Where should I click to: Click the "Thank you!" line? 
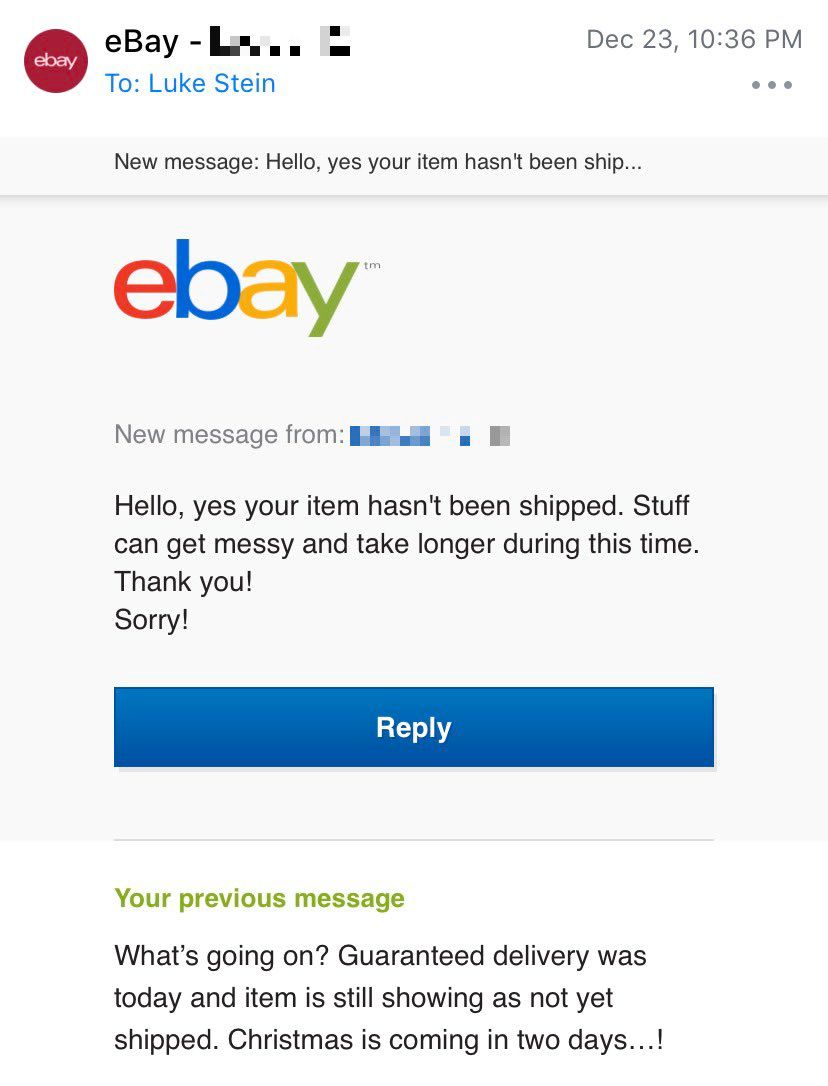click(184, 582)
